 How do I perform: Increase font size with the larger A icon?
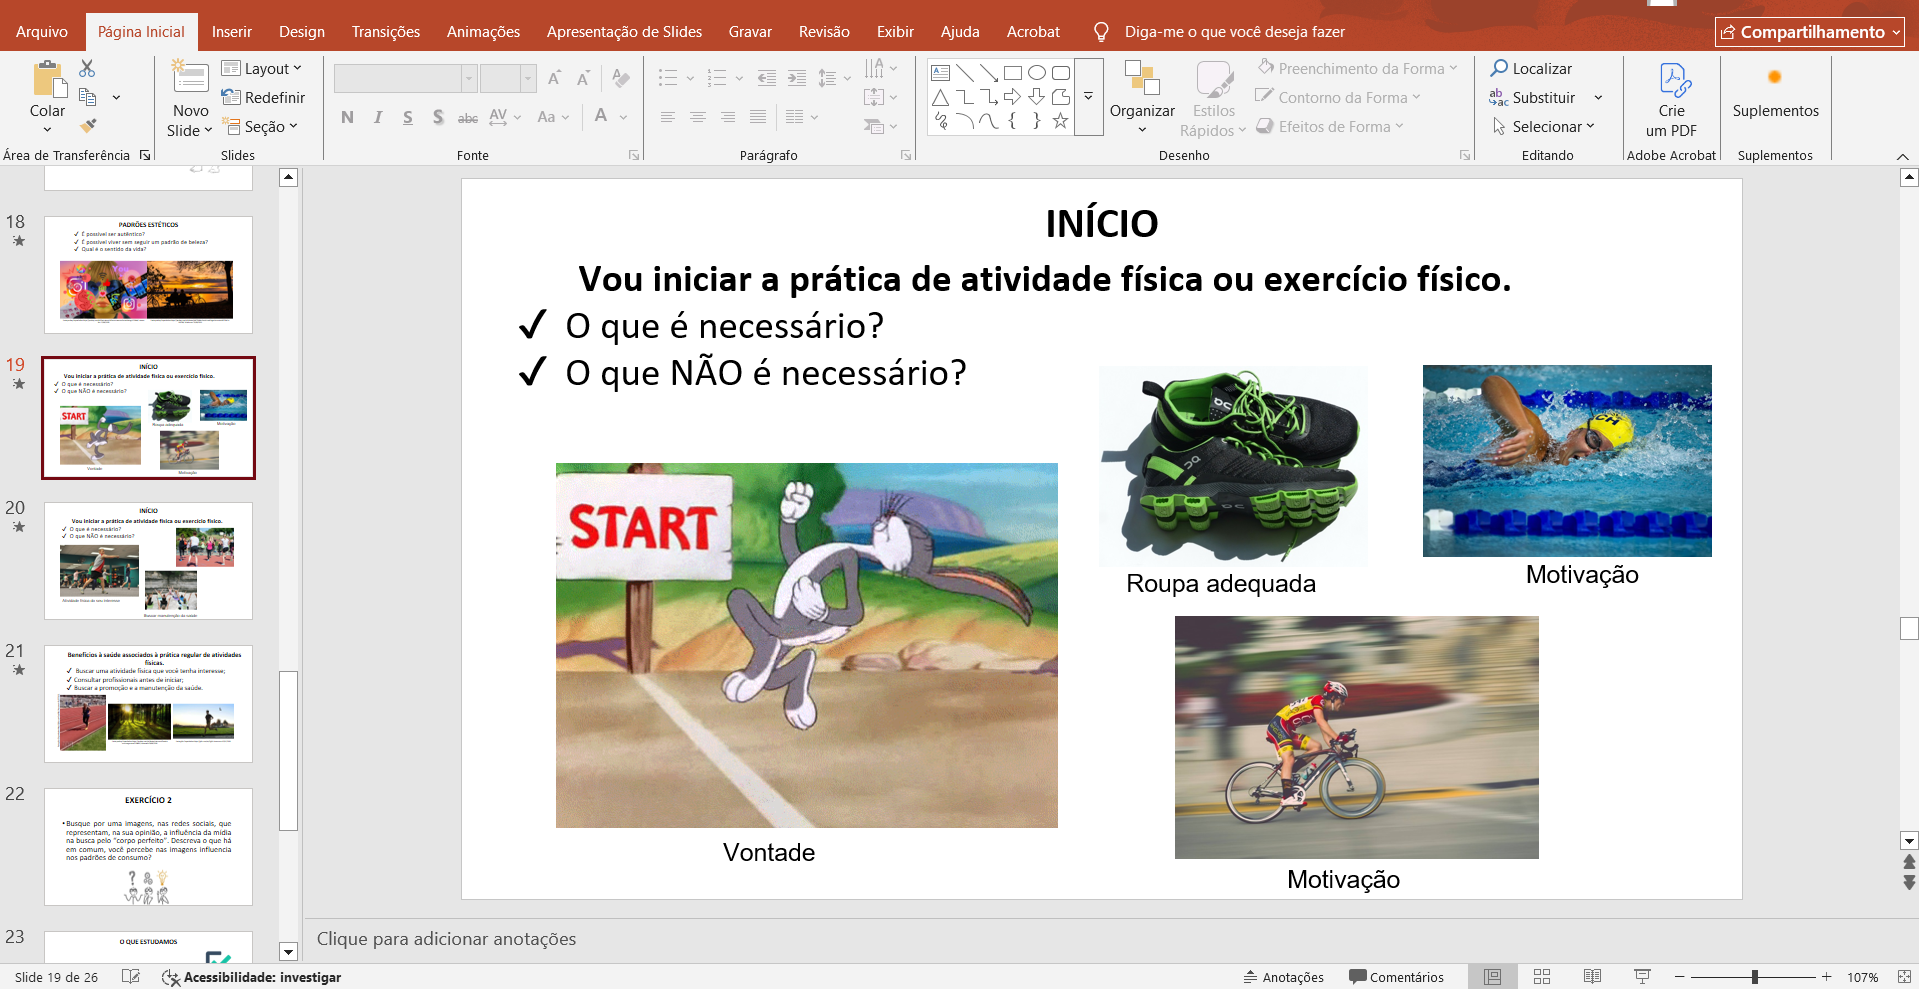554,78
